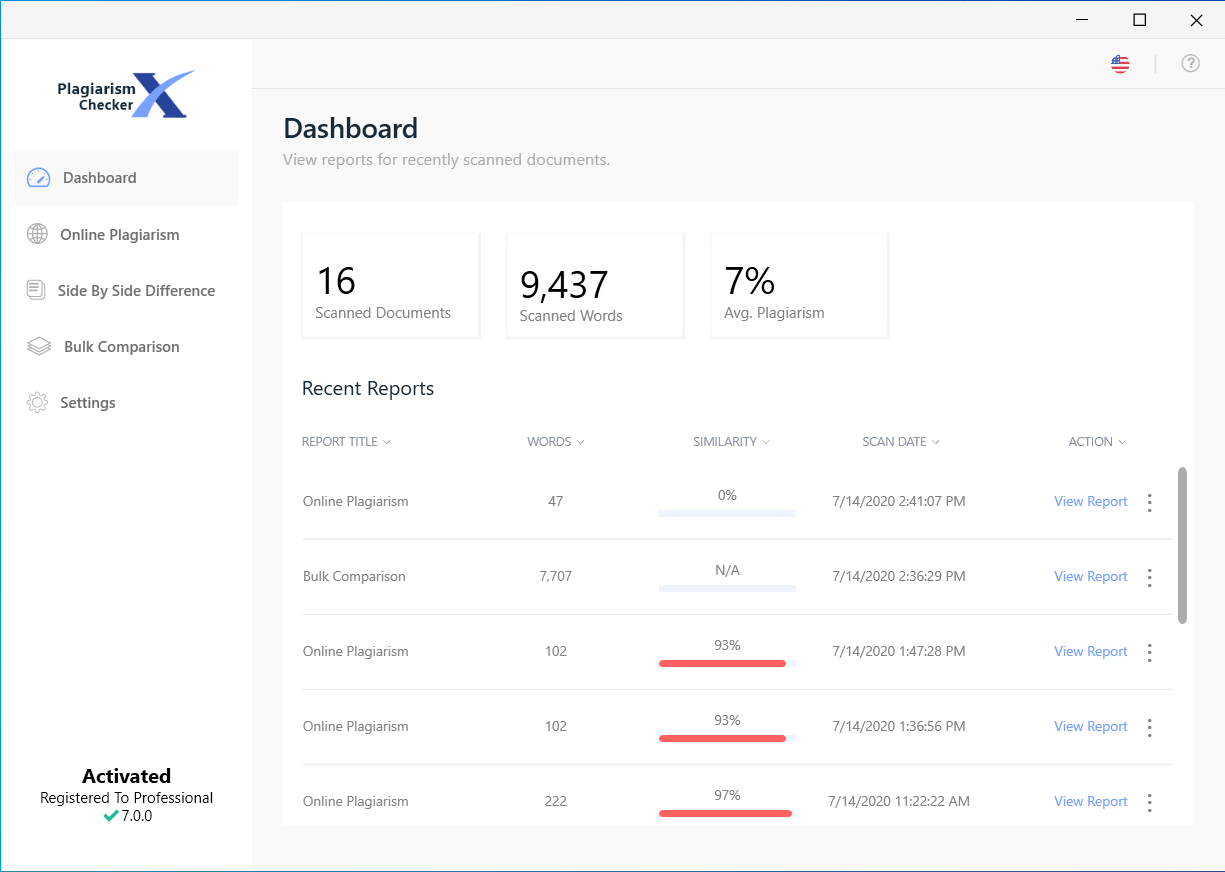Click the Dashboard gauge icon in sidebar

tap(38, 178)
